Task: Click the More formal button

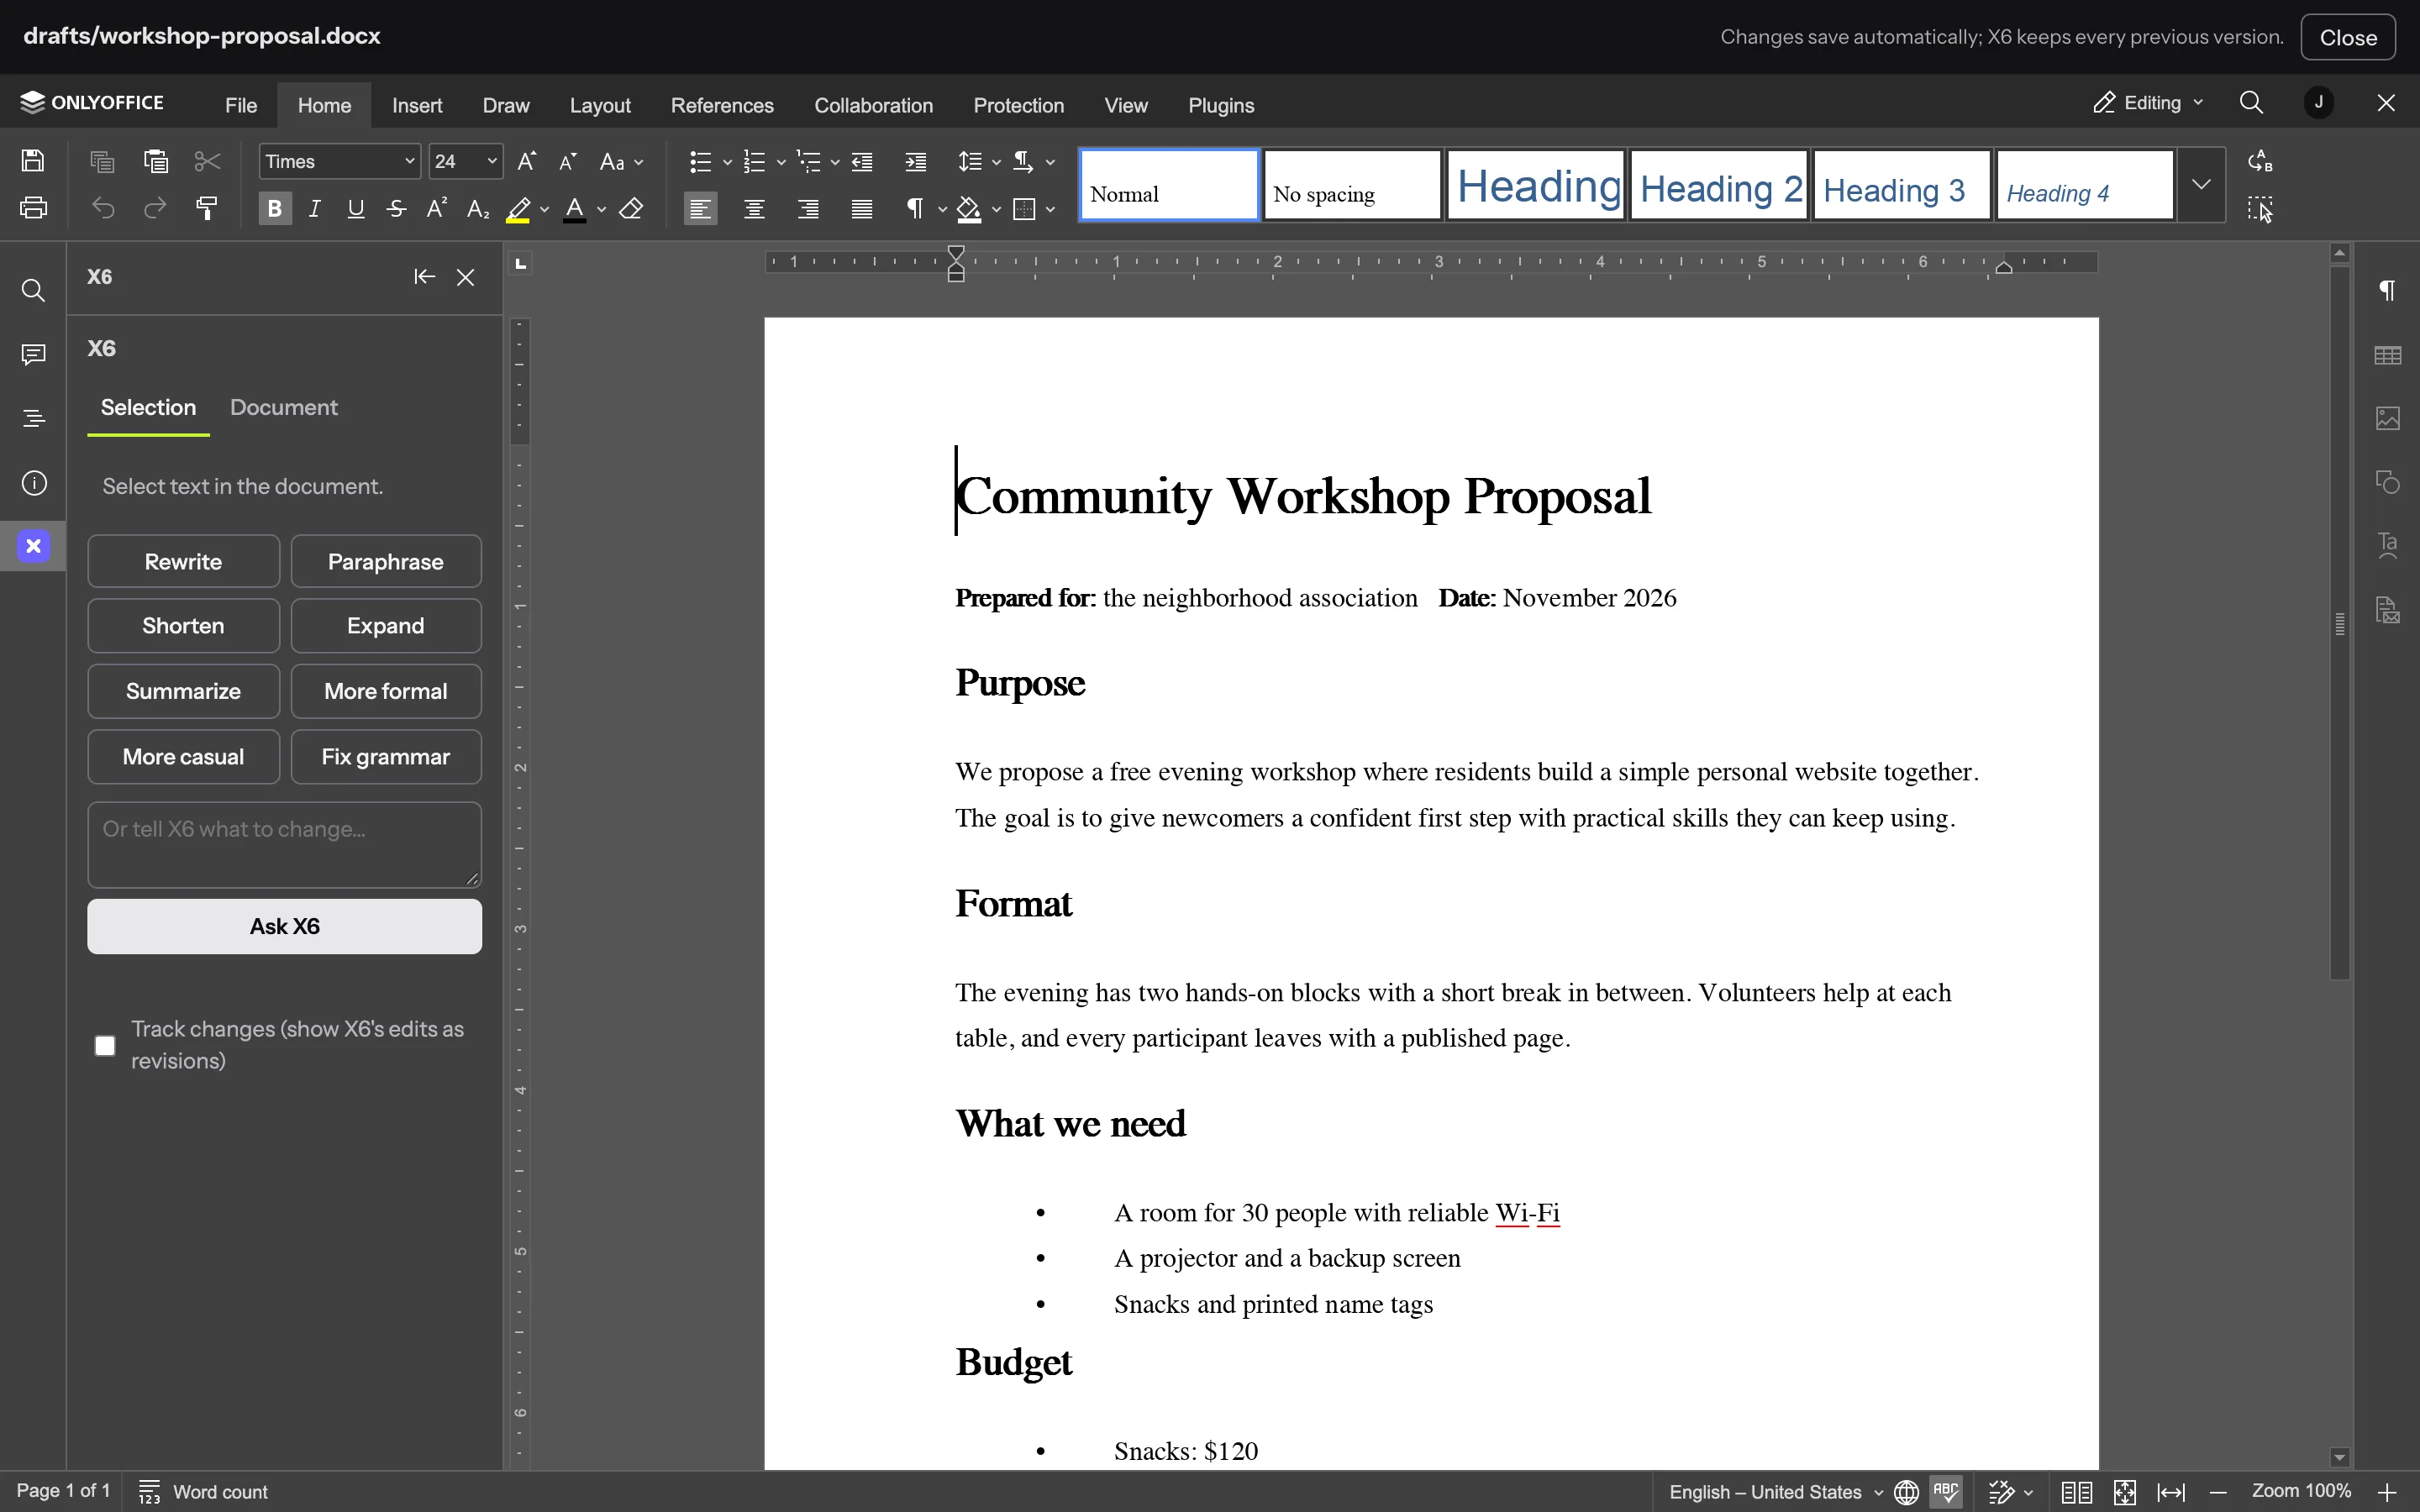Action: click(x=386, y=691)
